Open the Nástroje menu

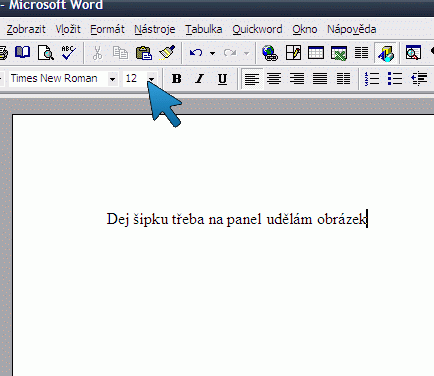pos(155,29)
